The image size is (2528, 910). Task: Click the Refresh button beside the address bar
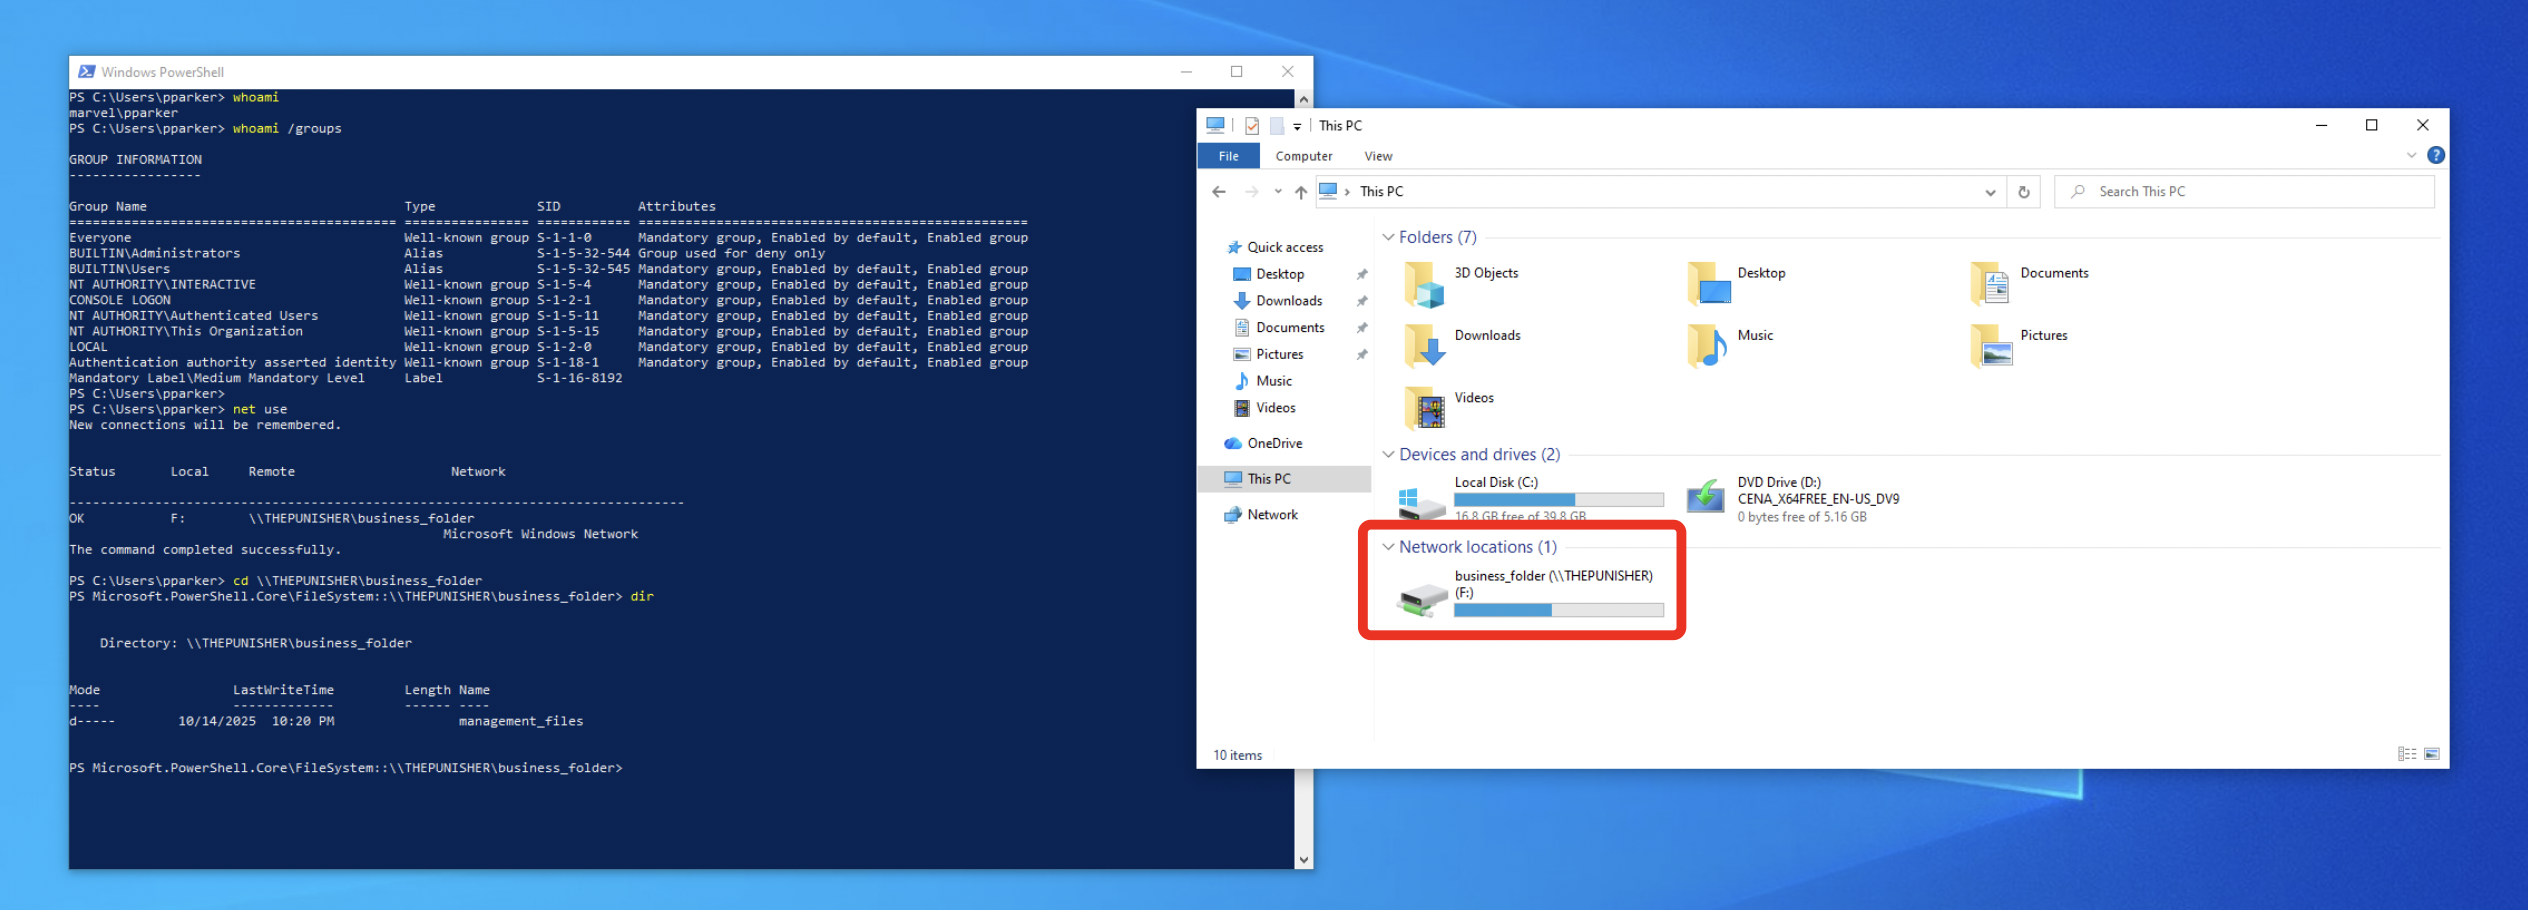click(x=2024, y=192)
